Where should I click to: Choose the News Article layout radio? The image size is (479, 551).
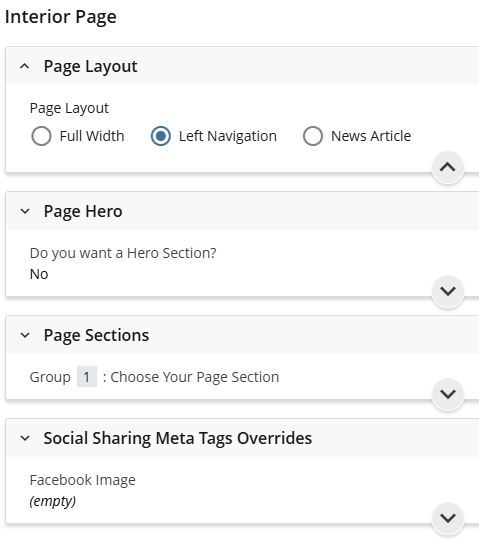[313, 136]
